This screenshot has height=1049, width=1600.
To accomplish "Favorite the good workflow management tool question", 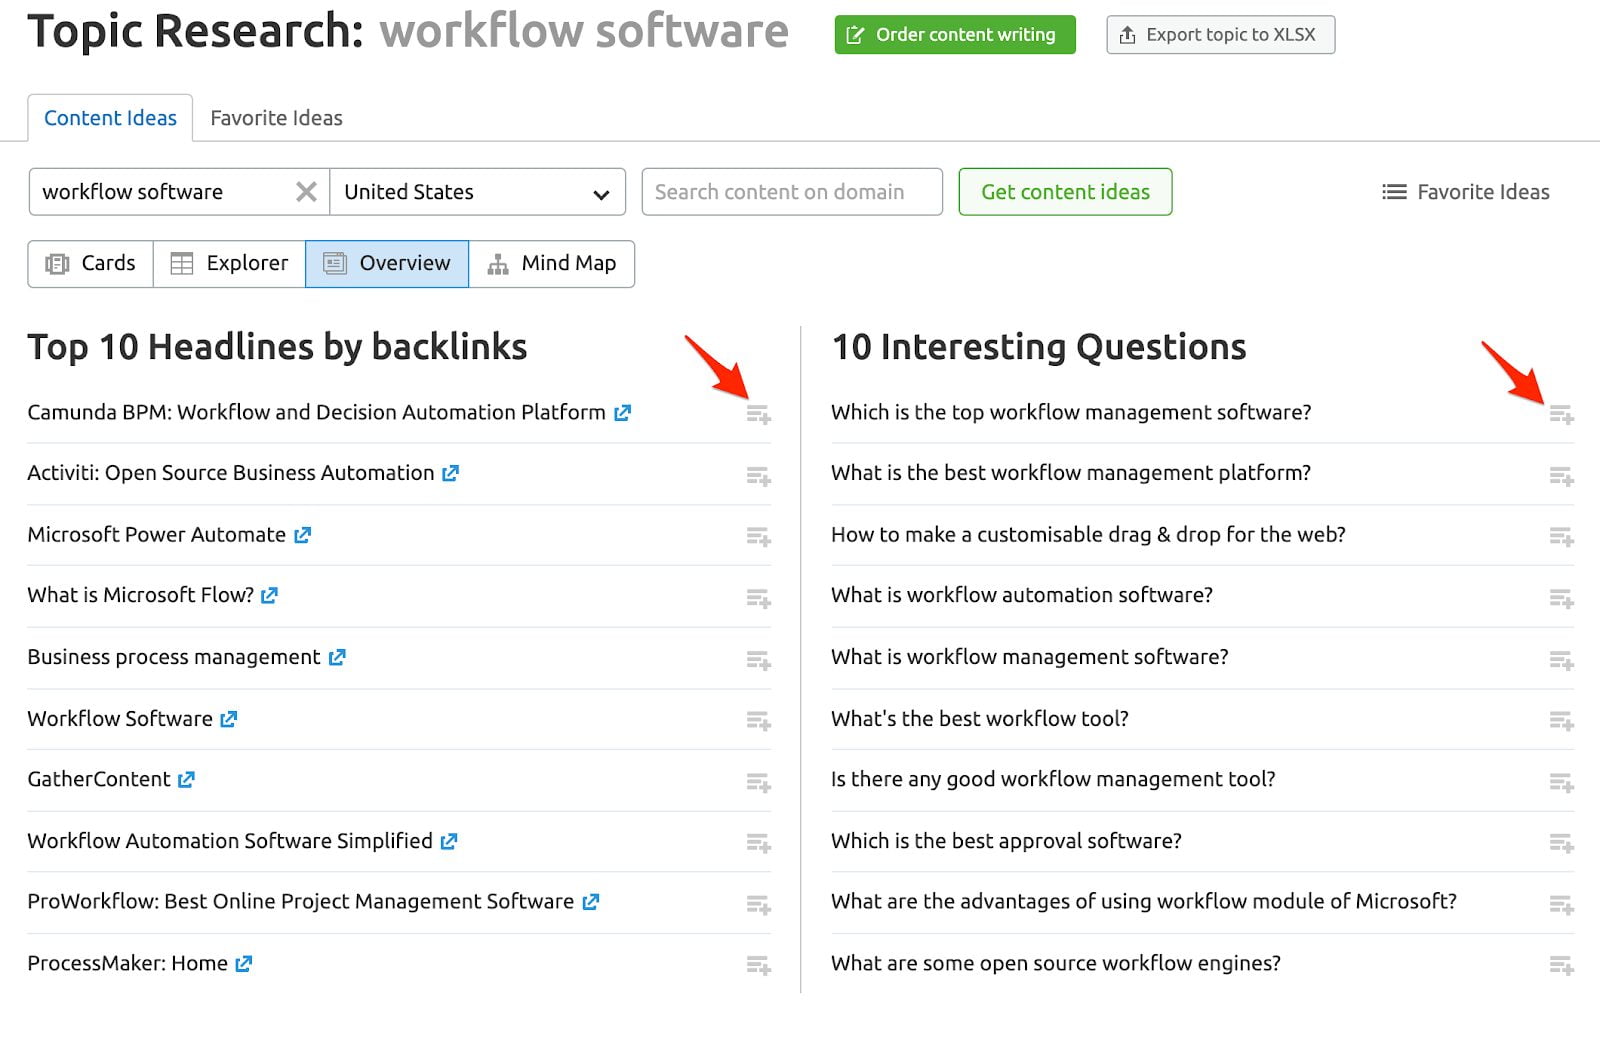I will [x=1562, y=782].
